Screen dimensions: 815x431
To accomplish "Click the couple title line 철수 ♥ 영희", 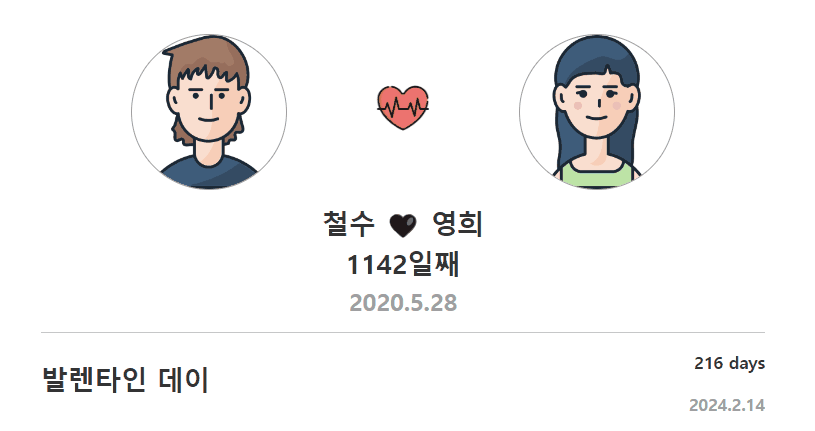I will click(x=403, y=225).
